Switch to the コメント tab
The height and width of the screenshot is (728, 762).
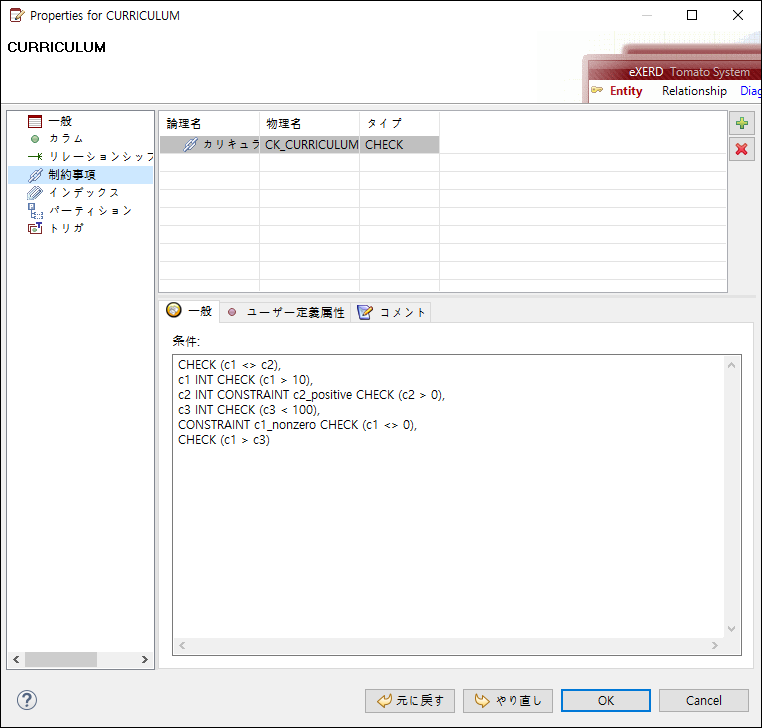pos(392,312)
